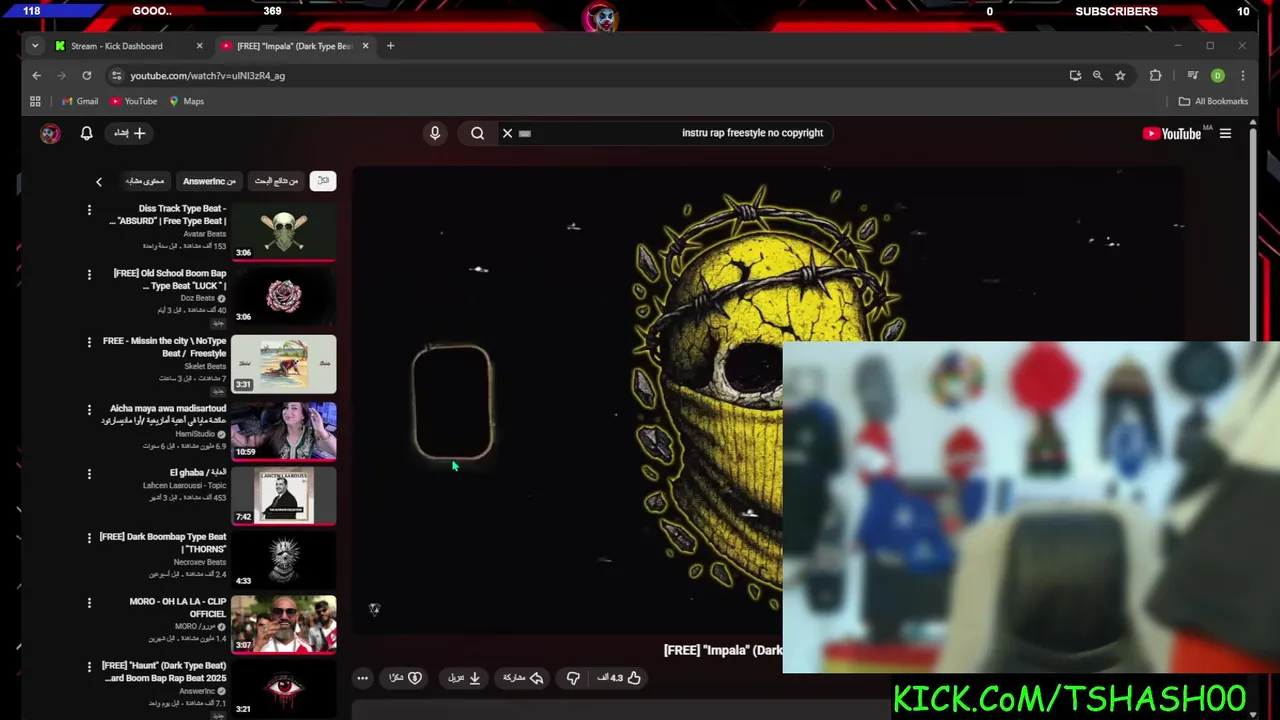1280x720 pixels.
Task: Open the Maps bookmark
Action: [x=186, y=101]
